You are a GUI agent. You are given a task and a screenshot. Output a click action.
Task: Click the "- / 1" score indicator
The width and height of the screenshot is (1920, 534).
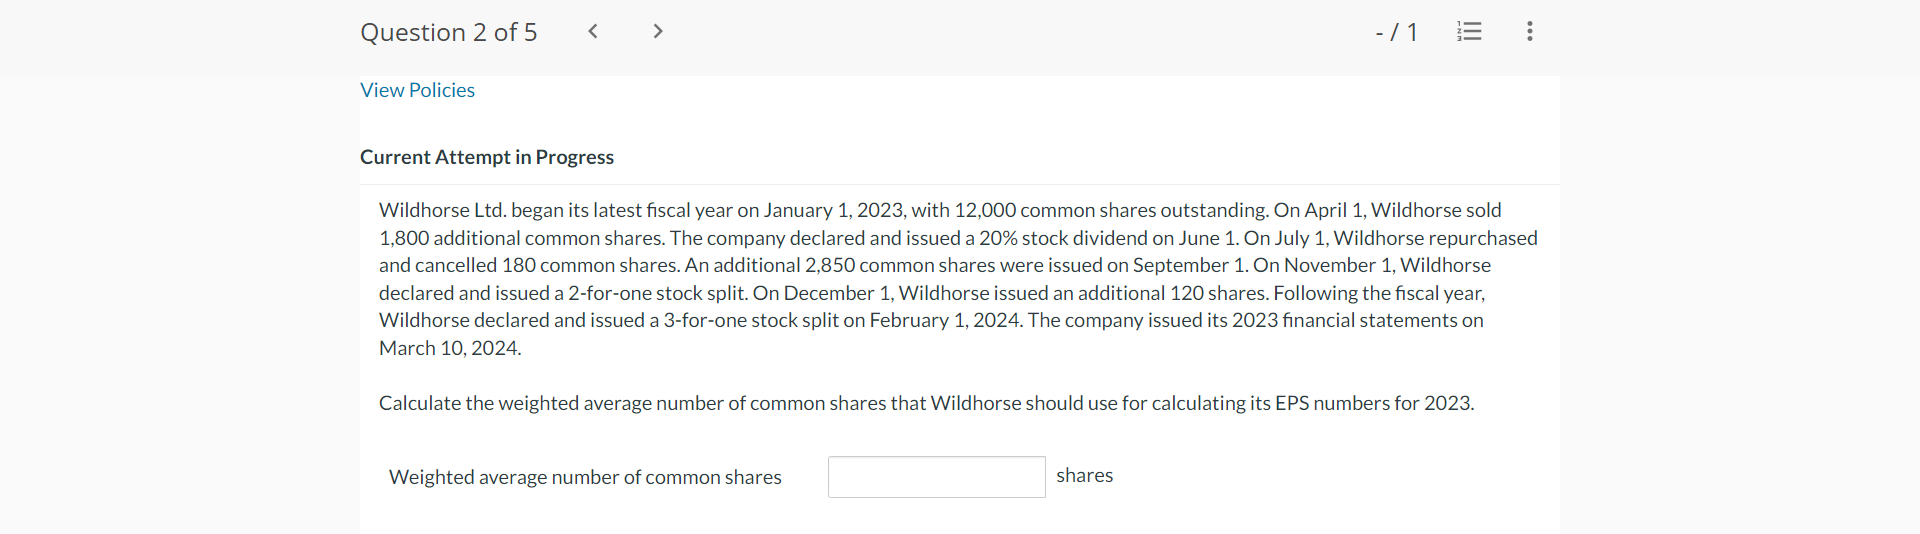1396,33
